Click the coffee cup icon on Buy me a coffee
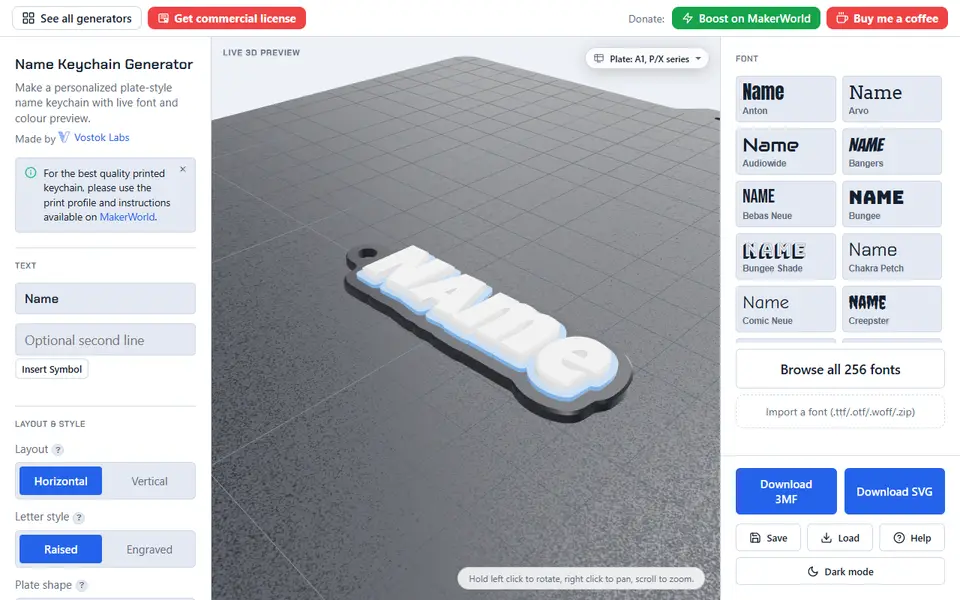The height and width of the screenshot is (600, 960). coord(842,18)
